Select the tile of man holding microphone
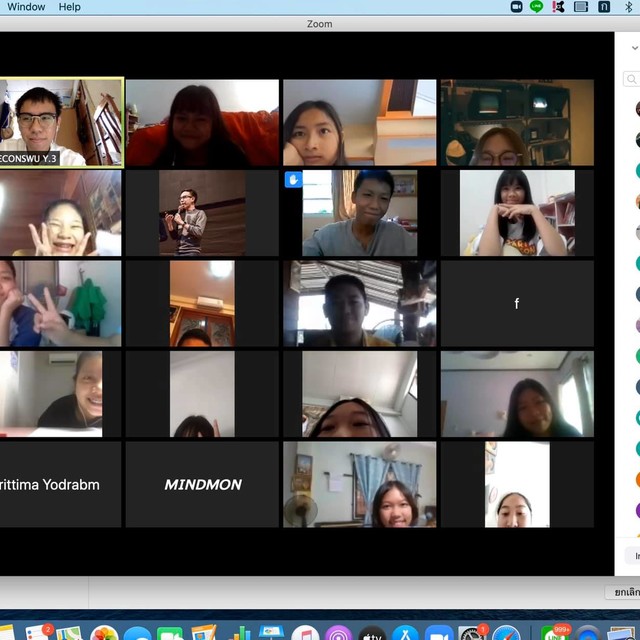Image resolution: width=640 pixels, height=640 pixels. 202,213
